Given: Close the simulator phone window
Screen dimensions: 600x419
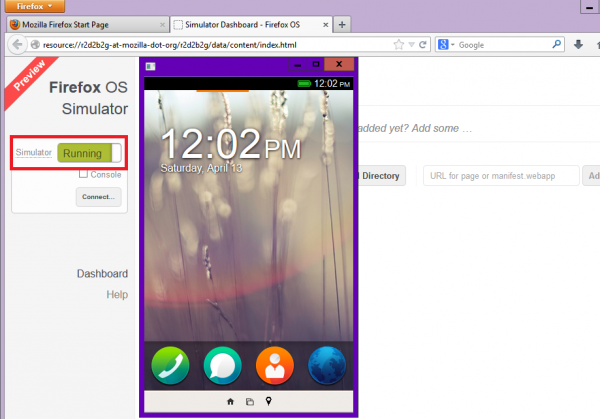Looking at the screenshot, I should 339,64.
